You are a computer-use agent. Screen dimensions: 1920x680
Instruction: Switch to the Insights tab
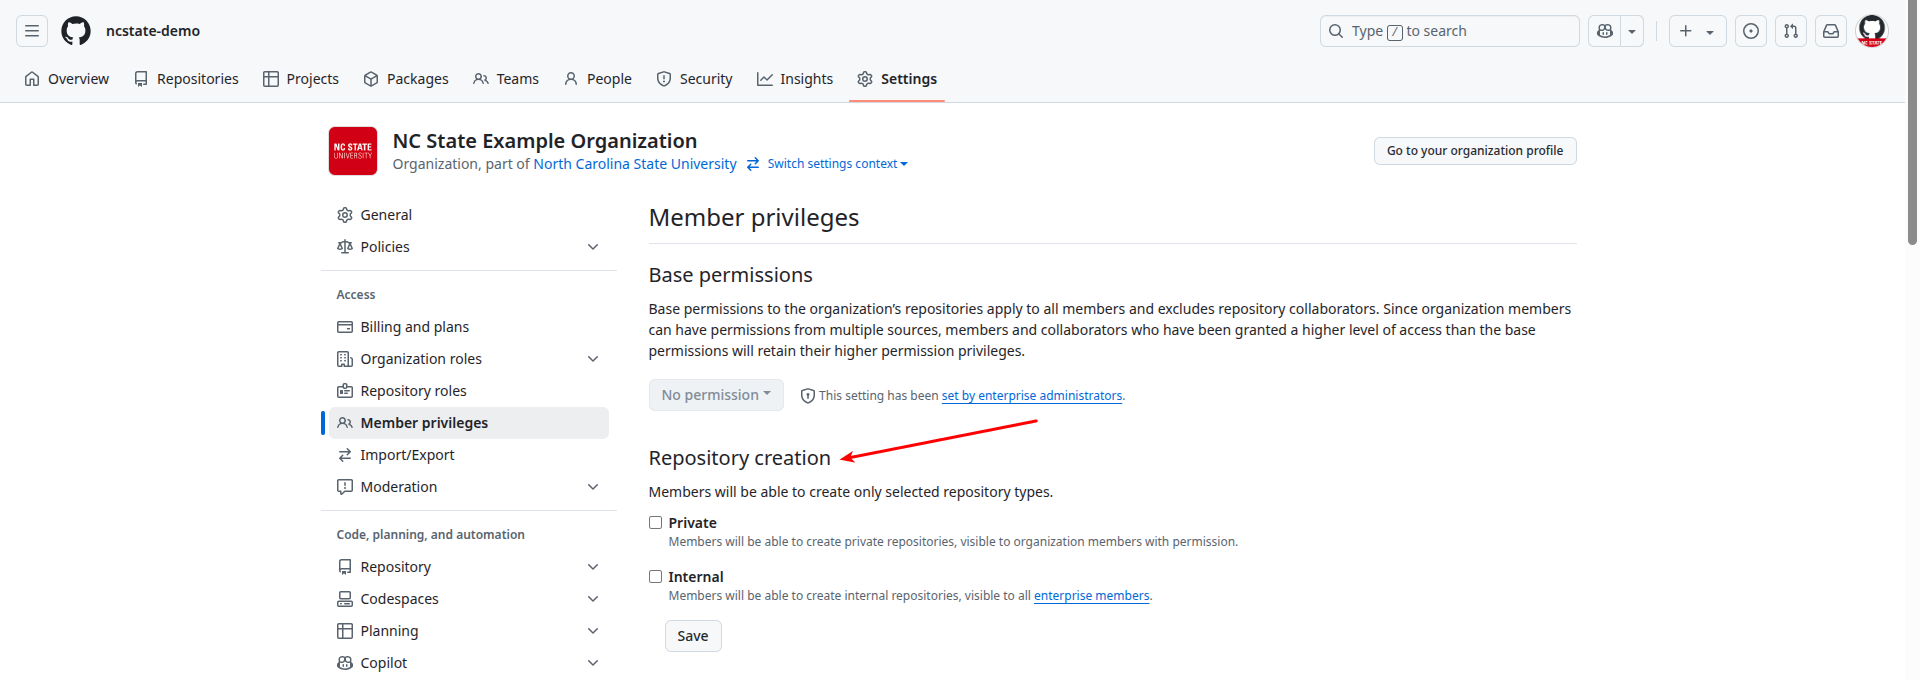795,79
